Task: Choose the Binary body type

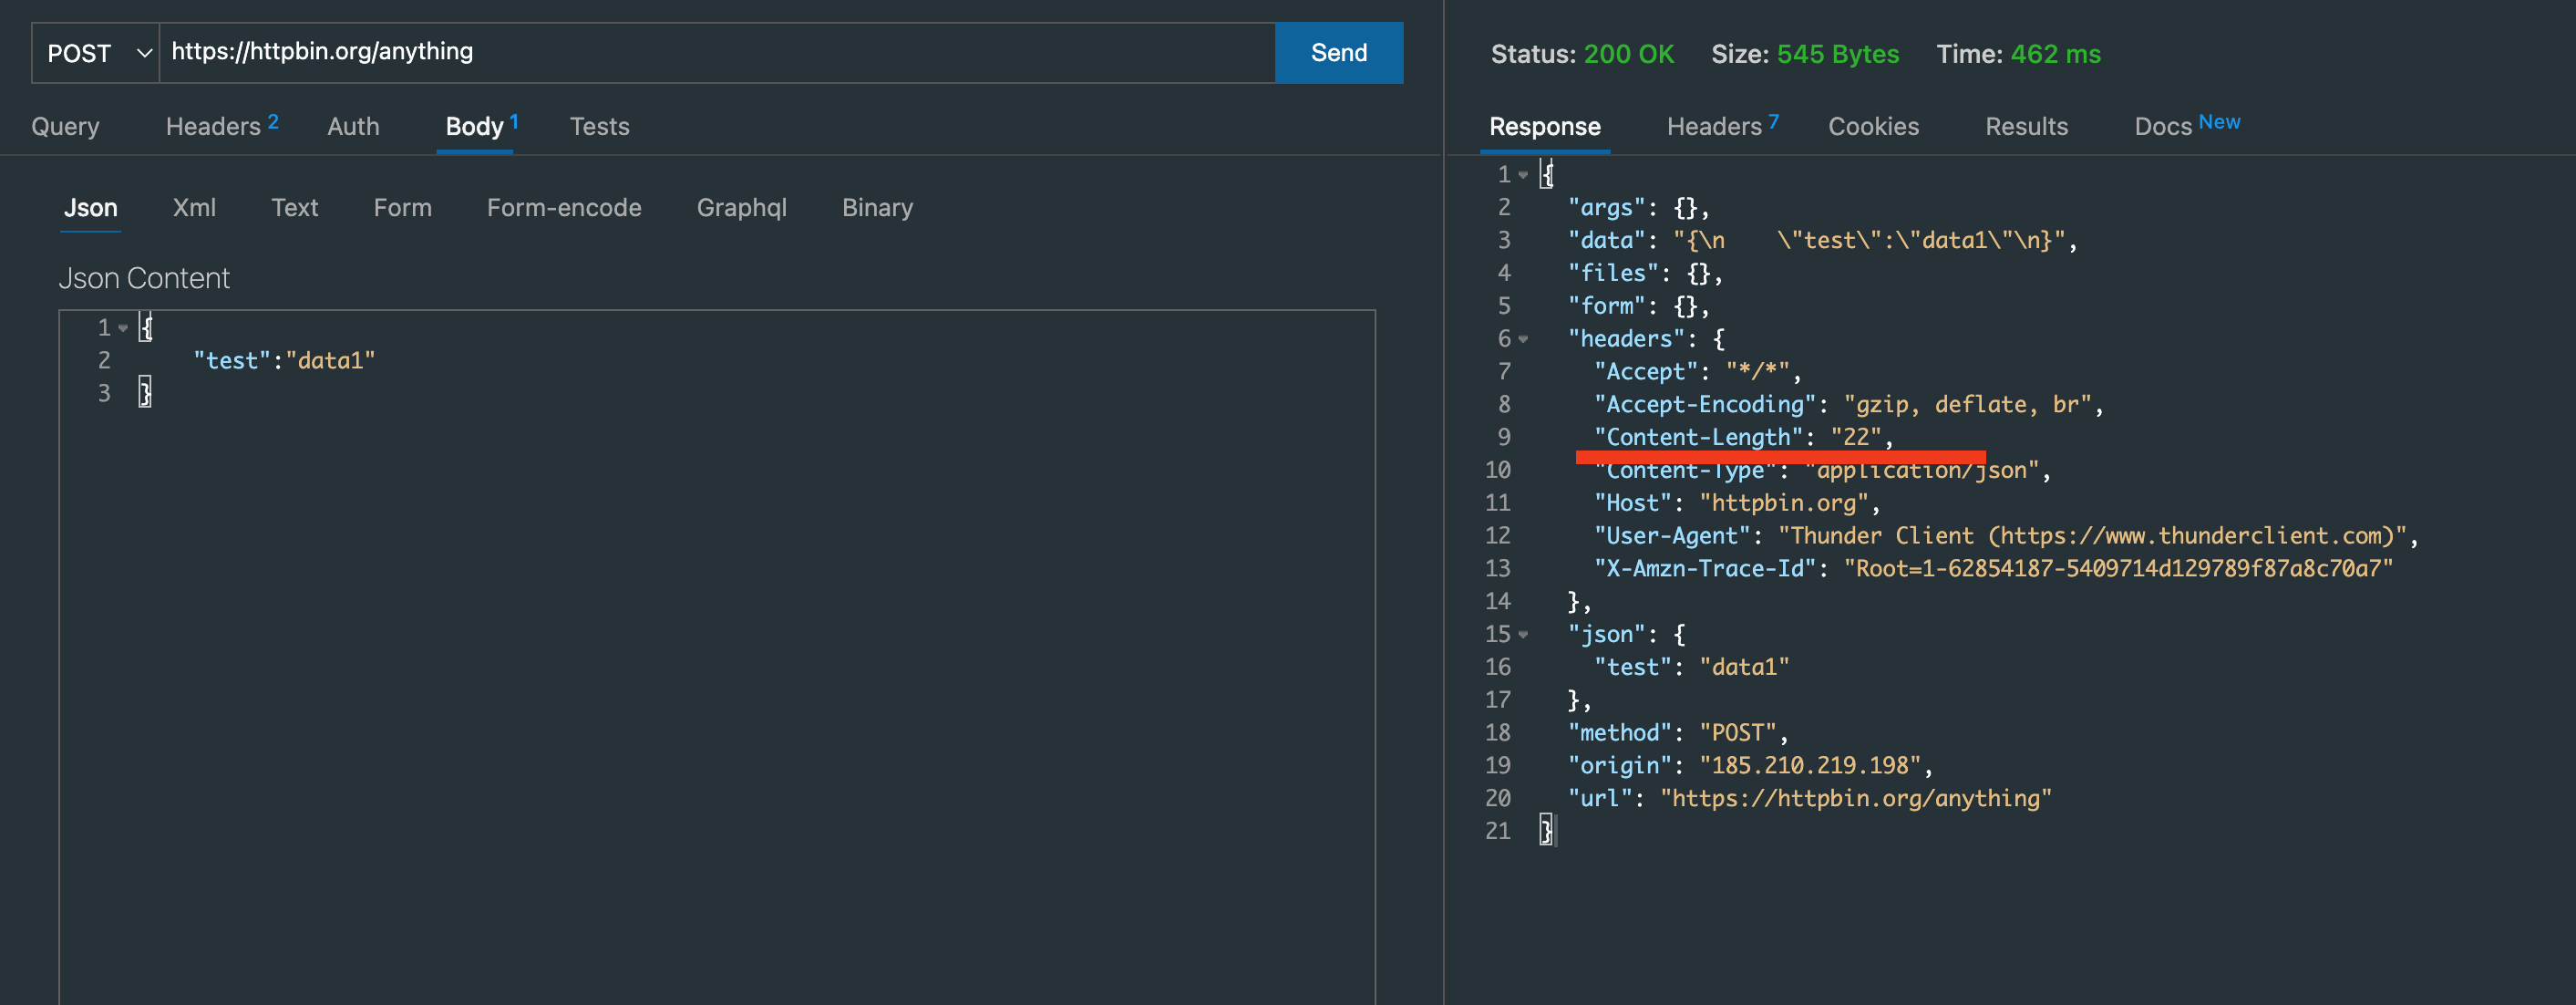Action: click(877, 207)
